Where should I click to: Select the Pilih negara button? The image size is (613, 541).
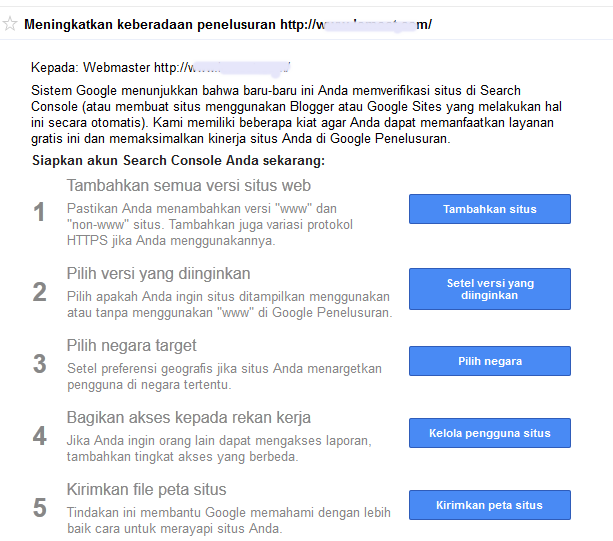pyautogui.click(x=489, y=361)
